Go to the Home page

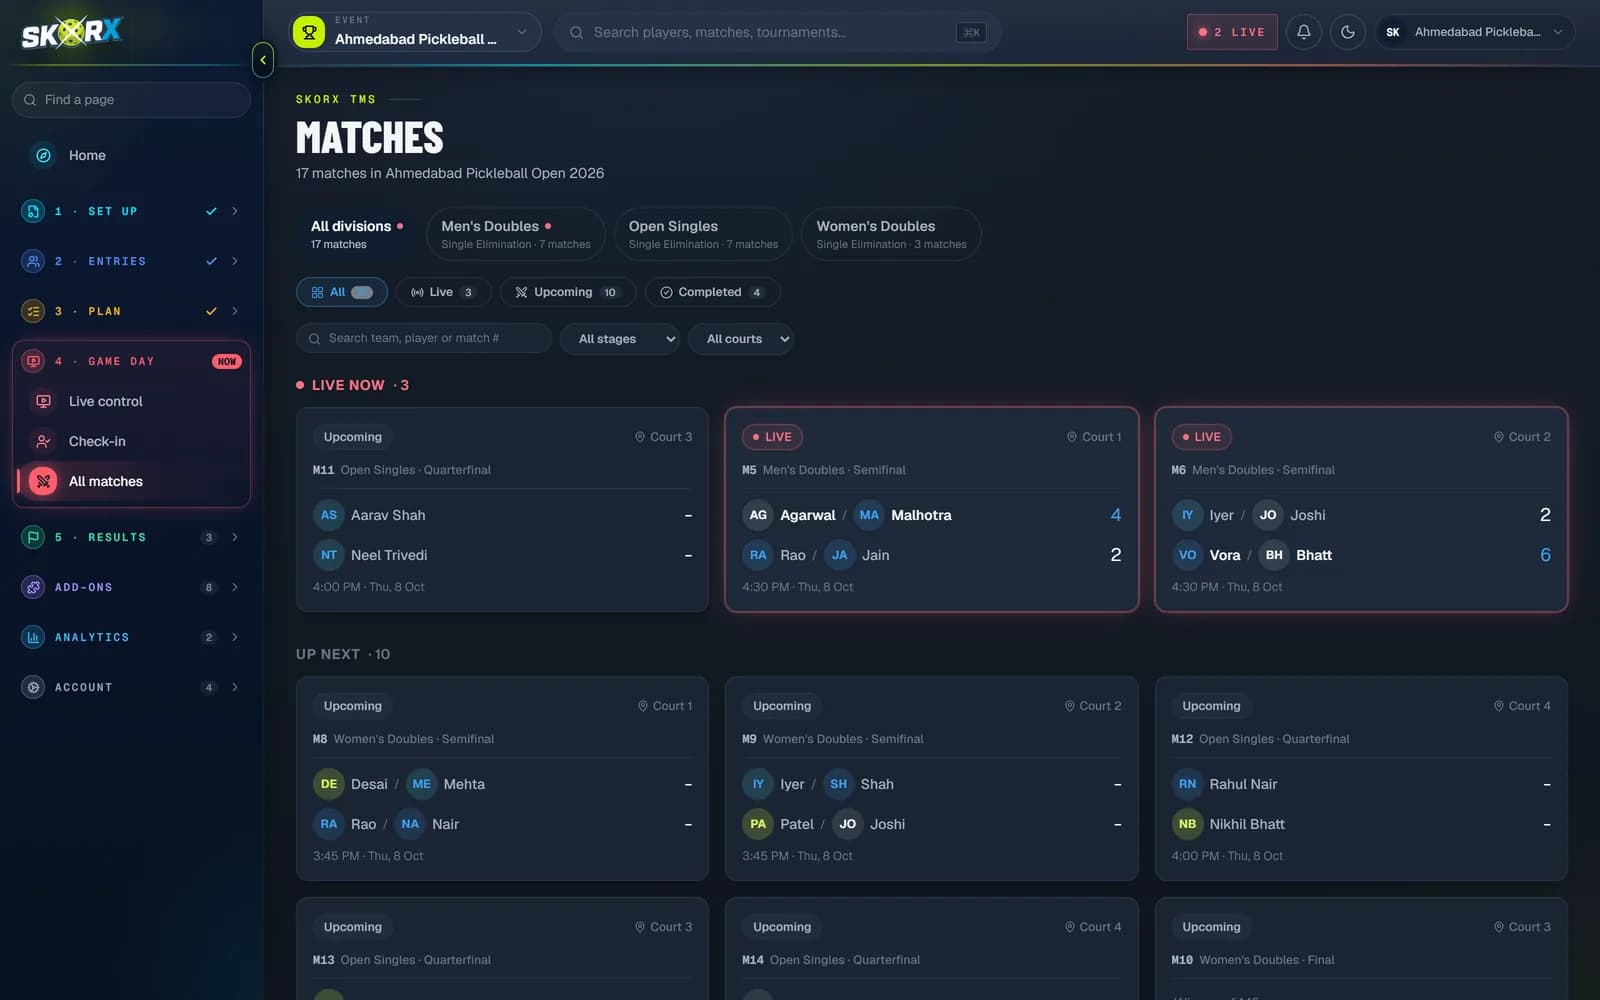[131, 155]
